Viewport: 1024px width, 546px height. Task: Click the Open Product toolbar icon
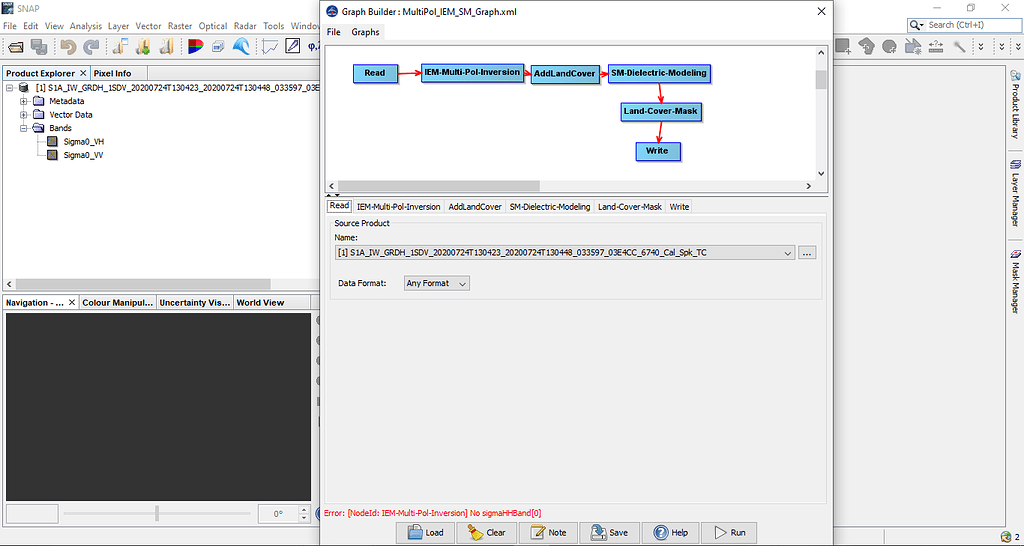click(16, 46)
